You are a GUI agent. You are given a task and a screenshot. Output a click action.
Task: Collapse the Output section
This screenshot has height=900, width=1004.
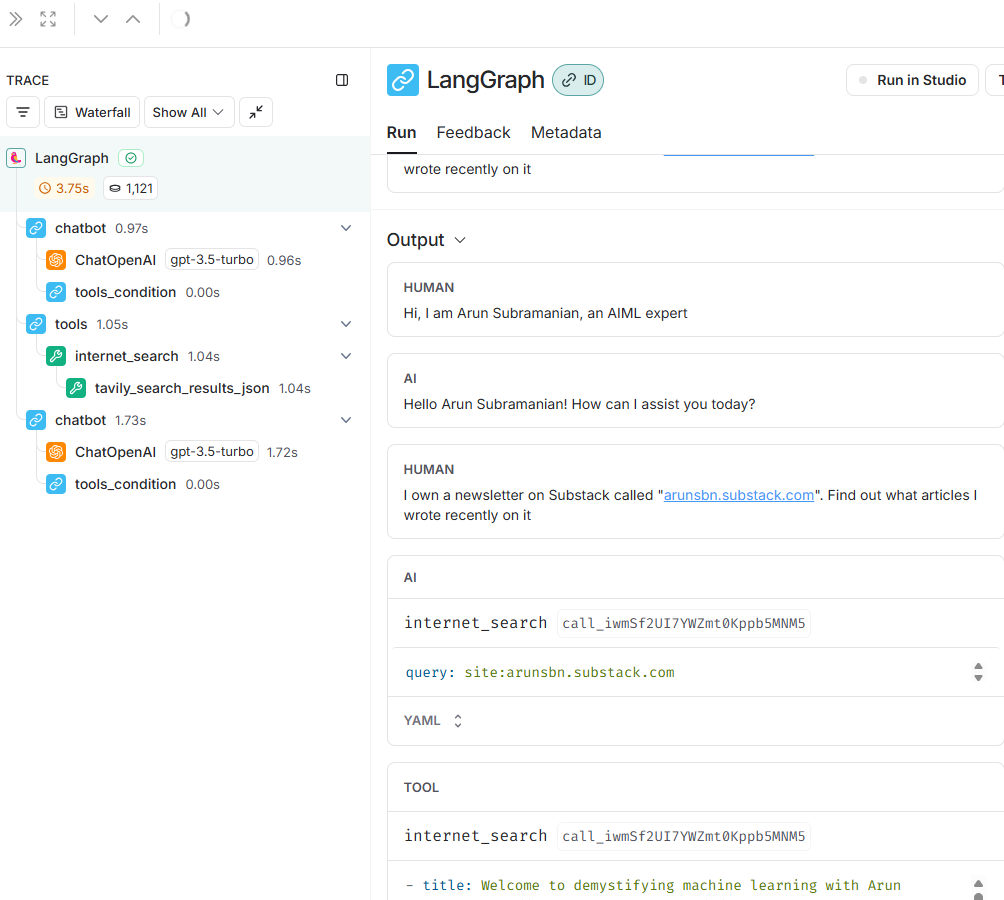pyautogui.click(x=459, y=240)
